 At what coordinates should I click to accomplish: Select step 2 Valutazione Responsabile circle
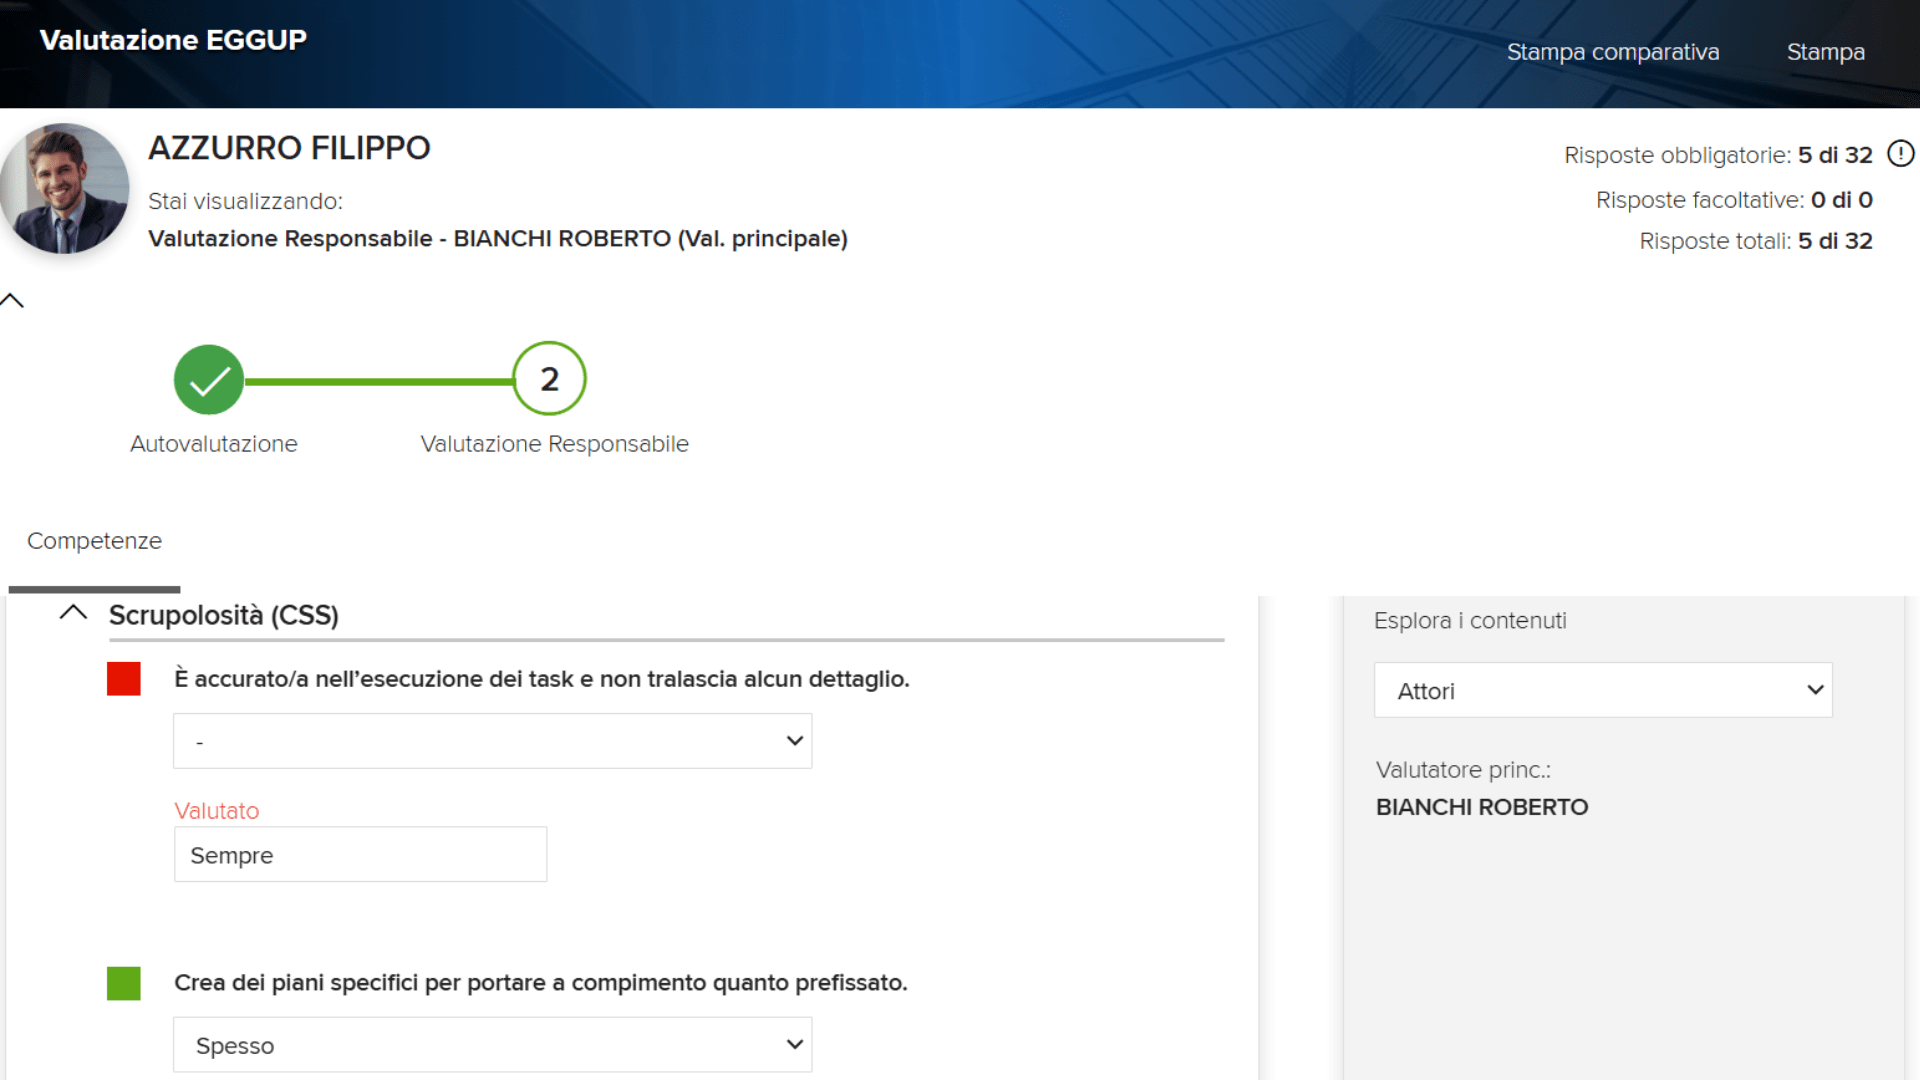coord(549,379)
